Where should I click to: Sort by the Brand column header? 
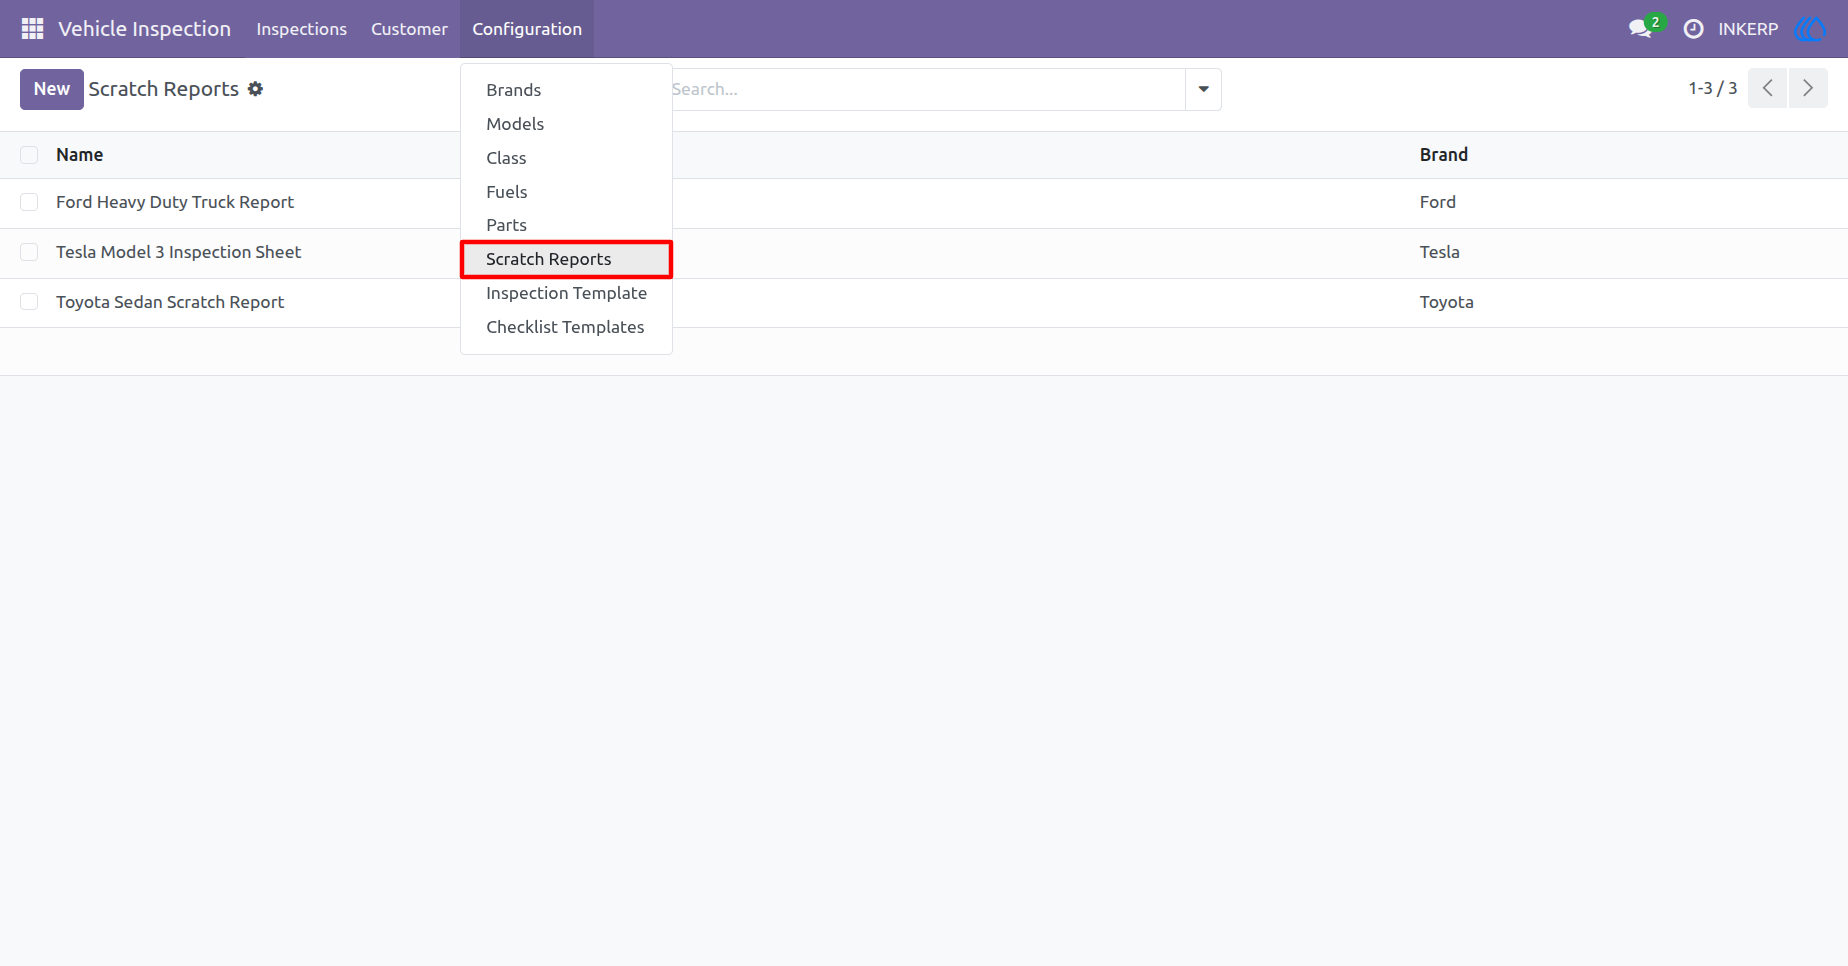point(1443,155)
